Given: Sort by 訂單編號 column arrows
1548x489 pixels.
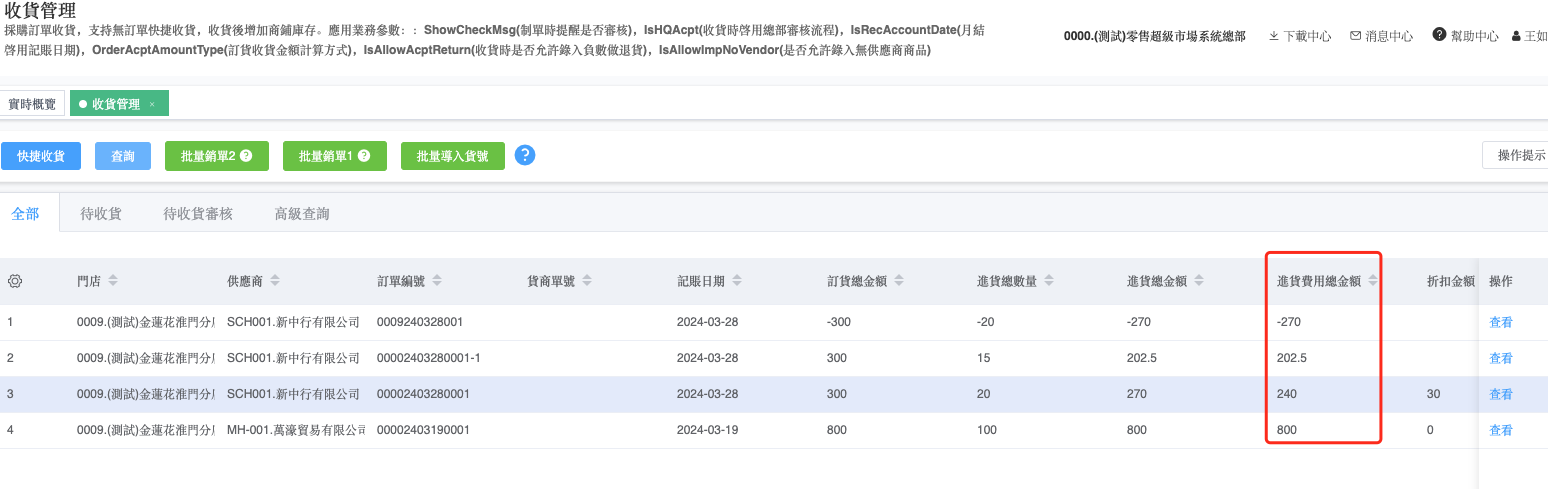Looking at the screenshot, I should pyautogui.click(x=437, y=282).
